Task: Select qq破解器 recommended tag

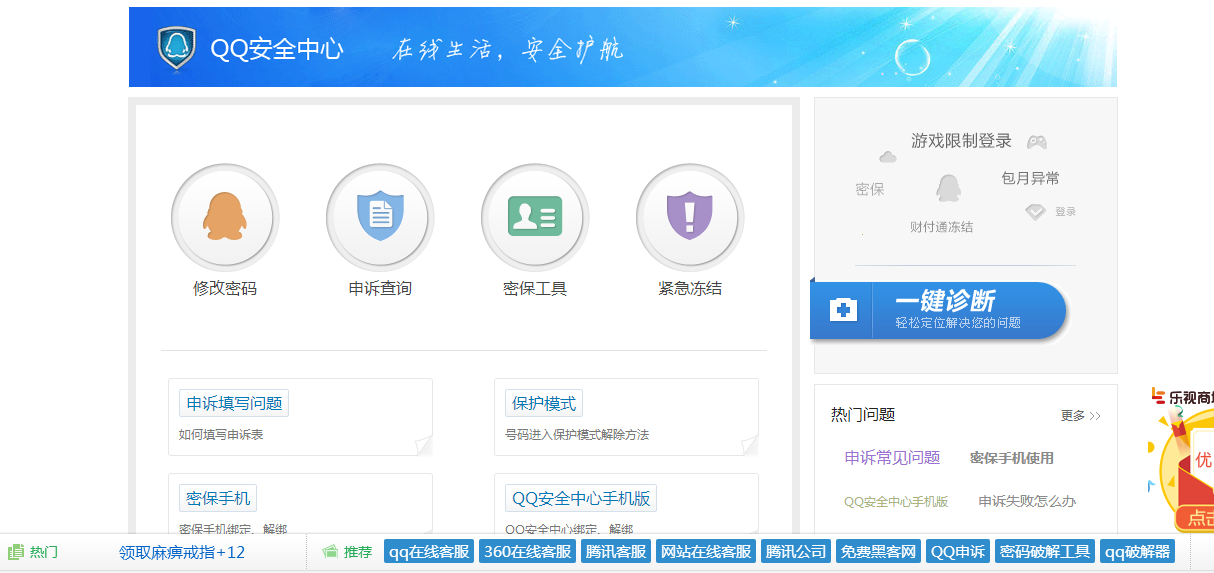Action: click(x=1137, y=552)
